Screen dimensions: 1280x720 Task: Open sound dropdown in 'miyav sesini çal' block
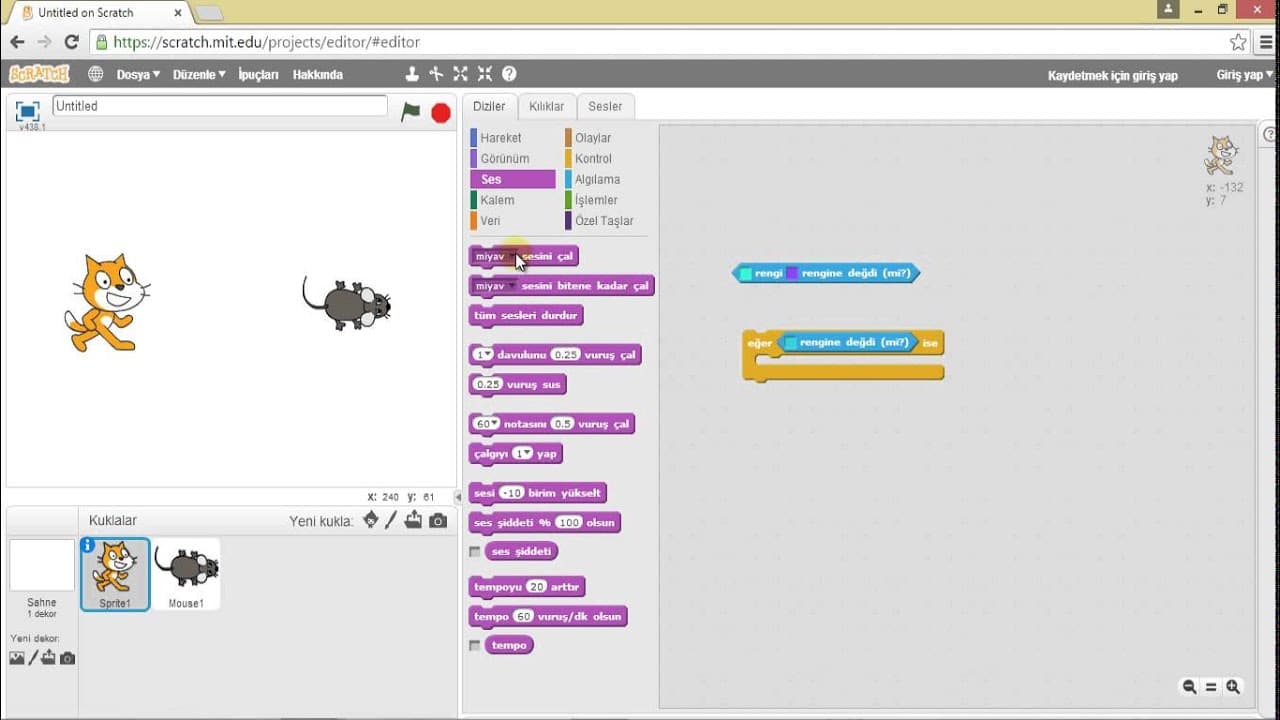pos(512,257)
